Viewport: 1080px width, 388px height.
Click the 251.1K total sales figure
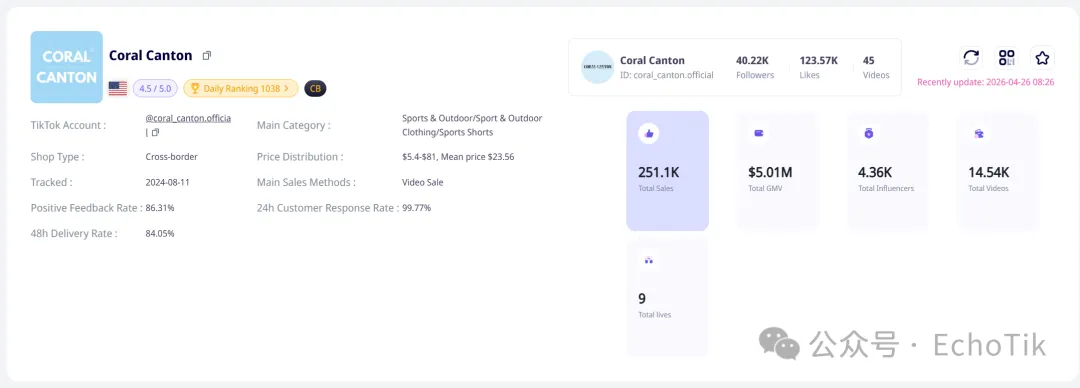point(658,172)
